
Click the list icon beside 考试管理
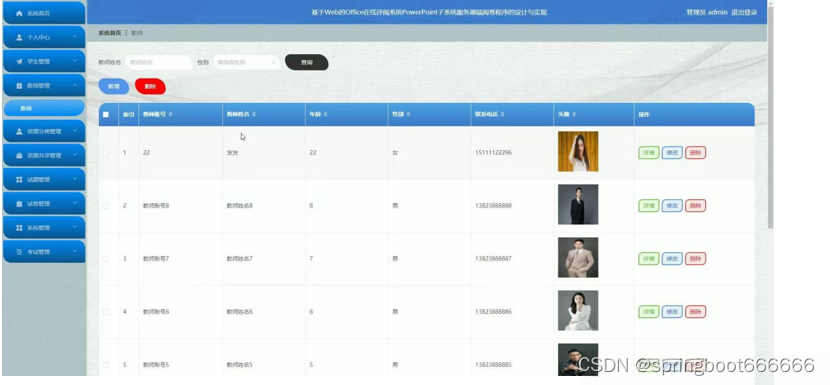(20, 252)
